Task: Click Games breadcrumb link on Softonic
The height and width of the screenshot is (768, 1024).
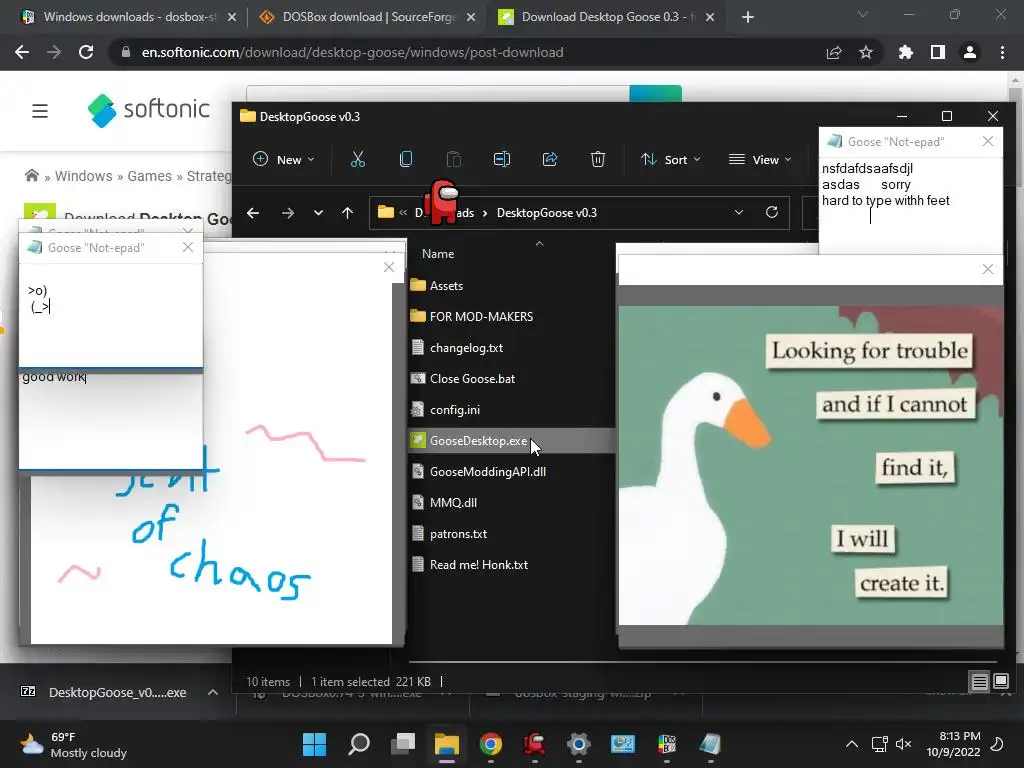Action: point(150,176)
